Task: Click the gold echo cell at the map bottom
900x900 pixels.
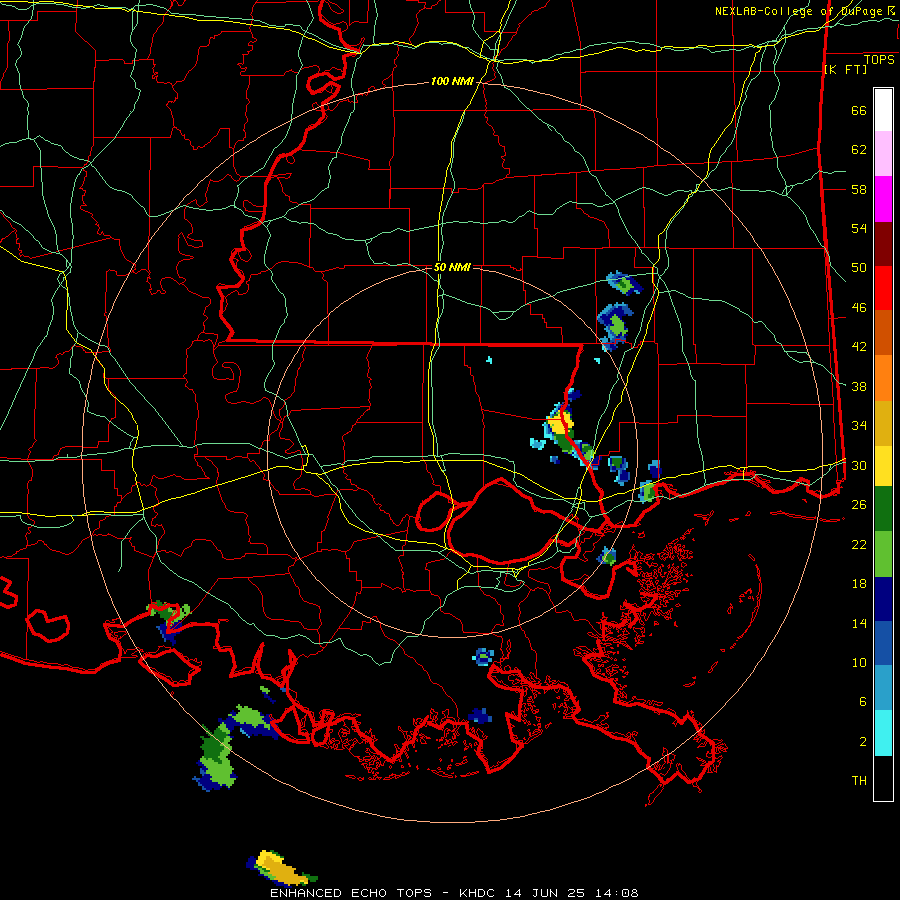Action: [x=281, y=868]
